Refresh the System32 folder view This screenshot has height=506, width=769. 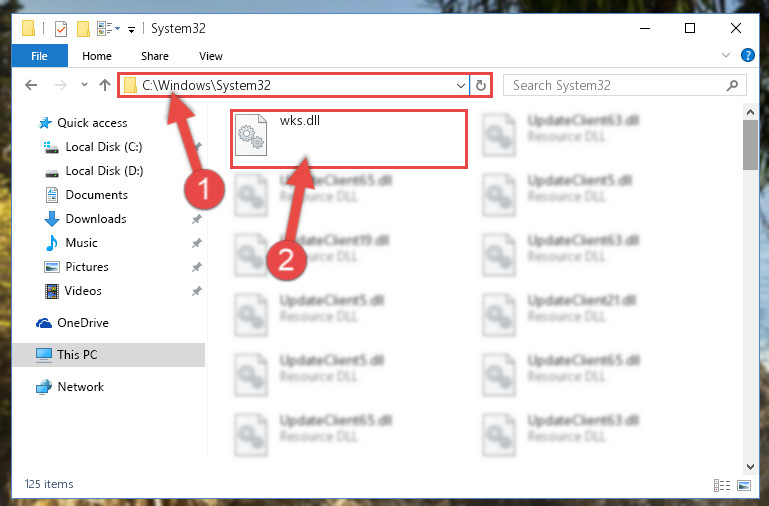481,85
